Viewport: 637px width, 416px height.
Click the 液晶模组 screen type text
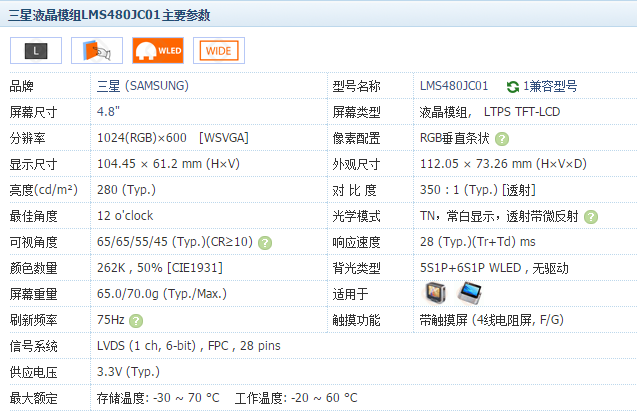click(444, 112)
